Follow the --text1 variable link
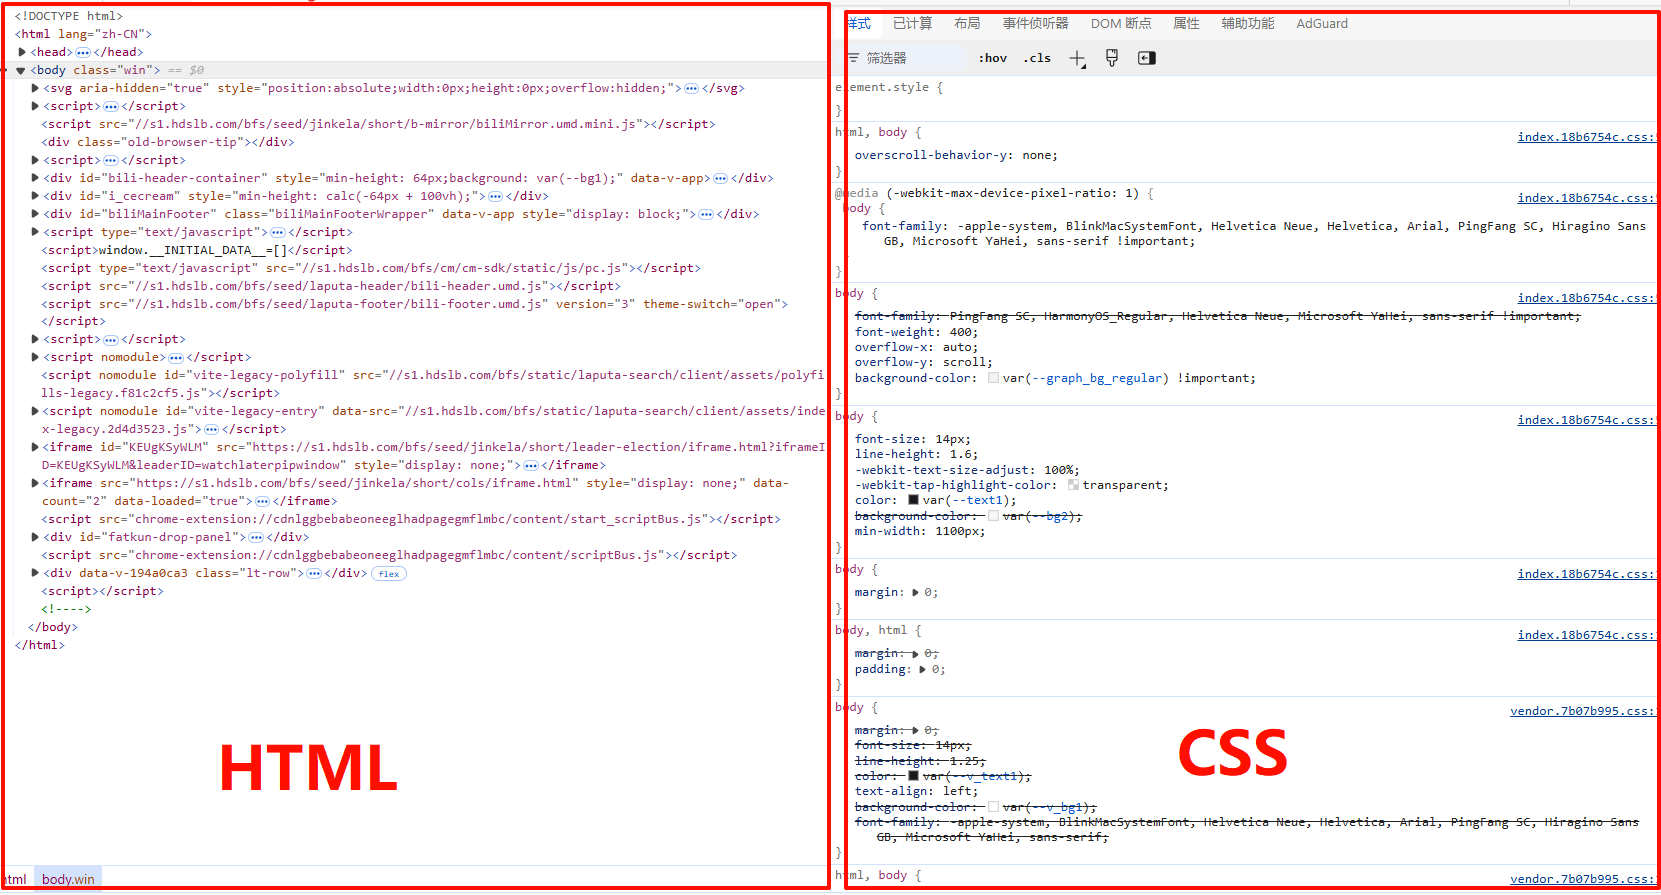 point(976,500)
